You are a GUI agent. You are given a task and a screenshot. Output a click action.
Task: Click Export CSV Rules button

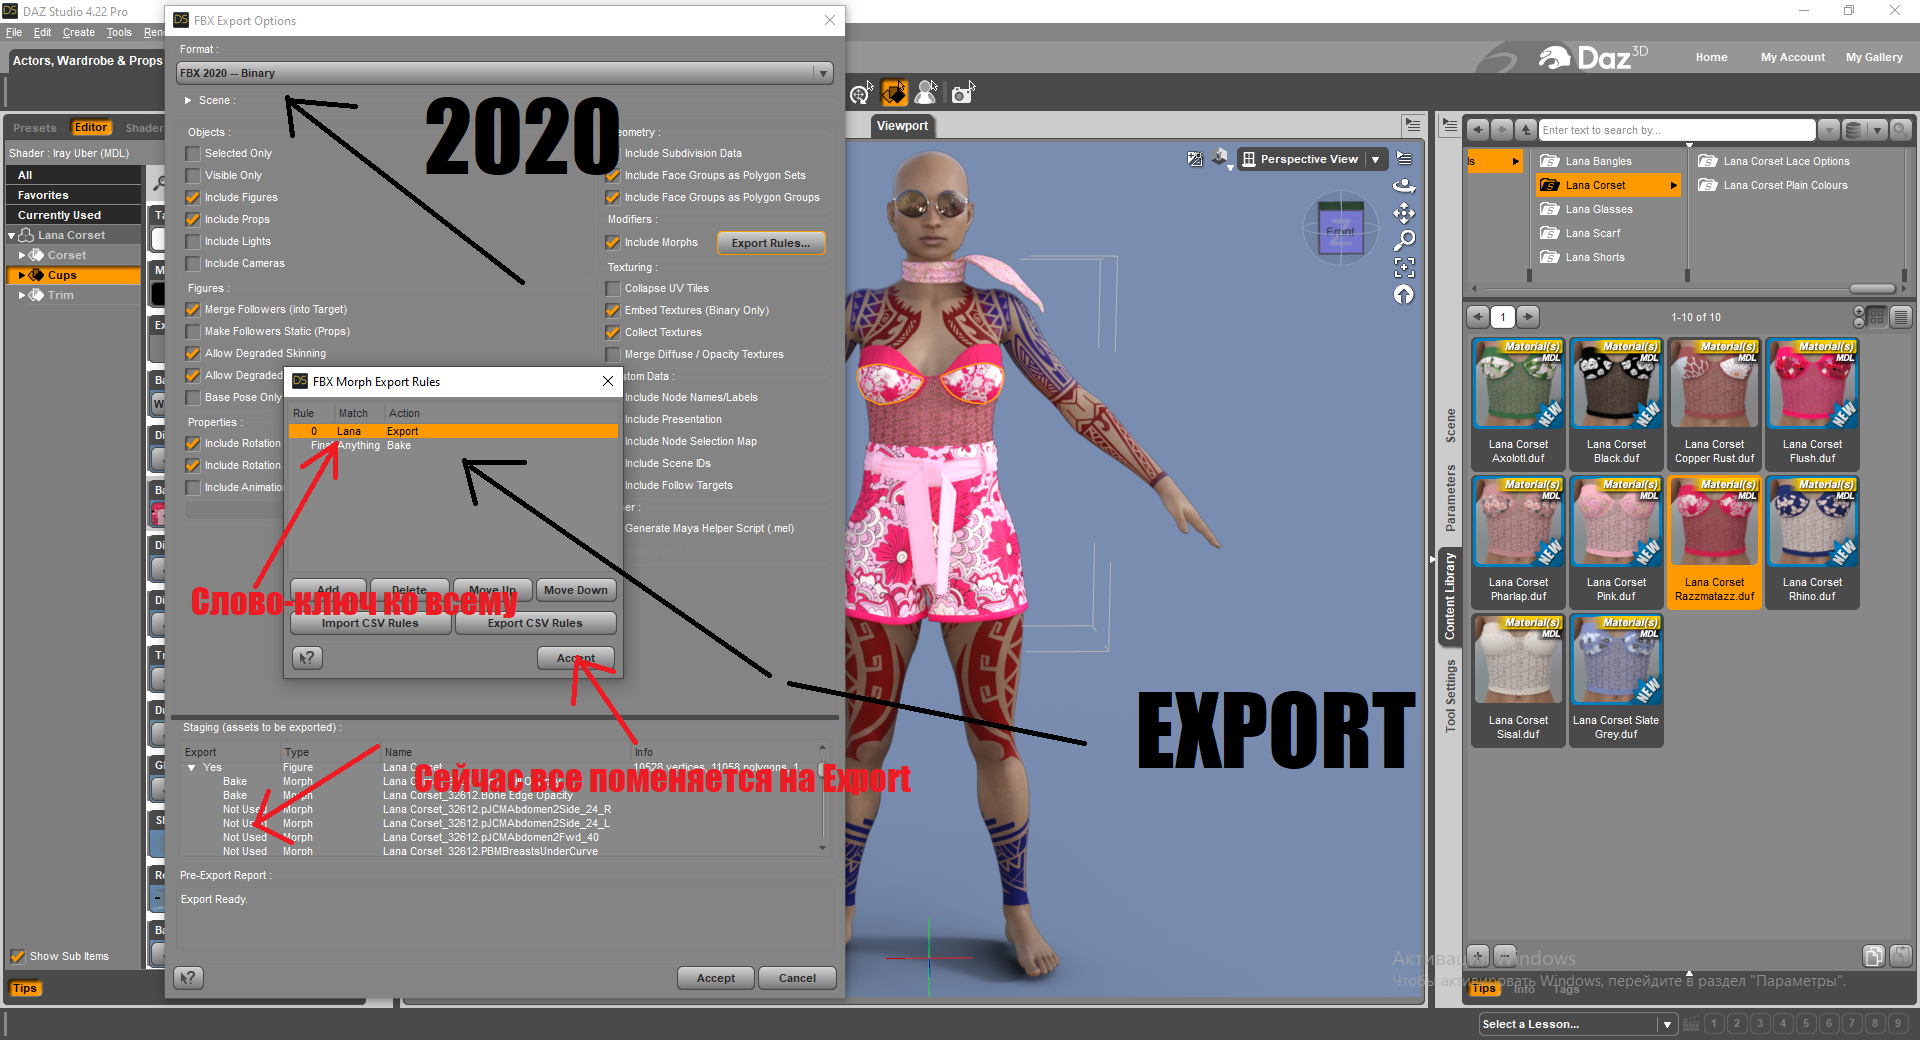(x=535, y=623)
